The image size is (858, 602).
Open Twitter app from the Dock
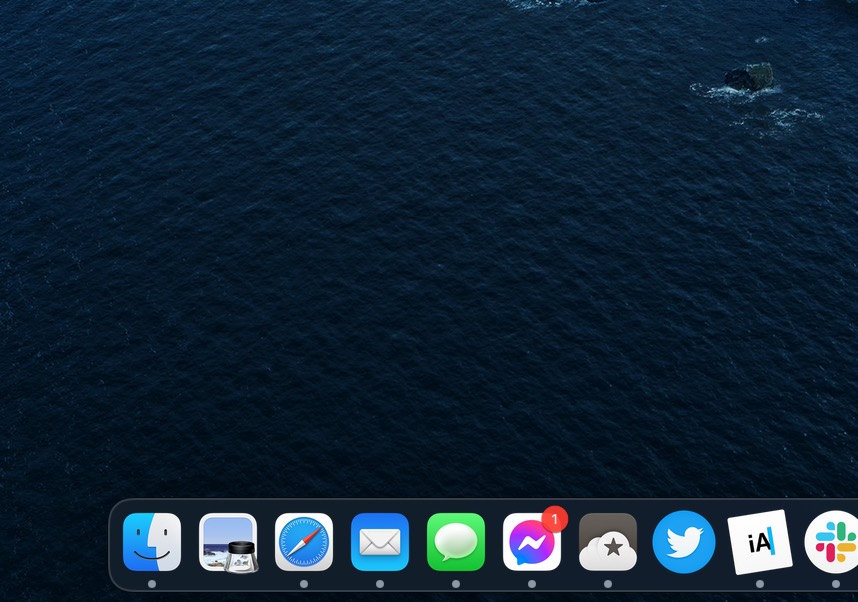[x=684, y=542]
